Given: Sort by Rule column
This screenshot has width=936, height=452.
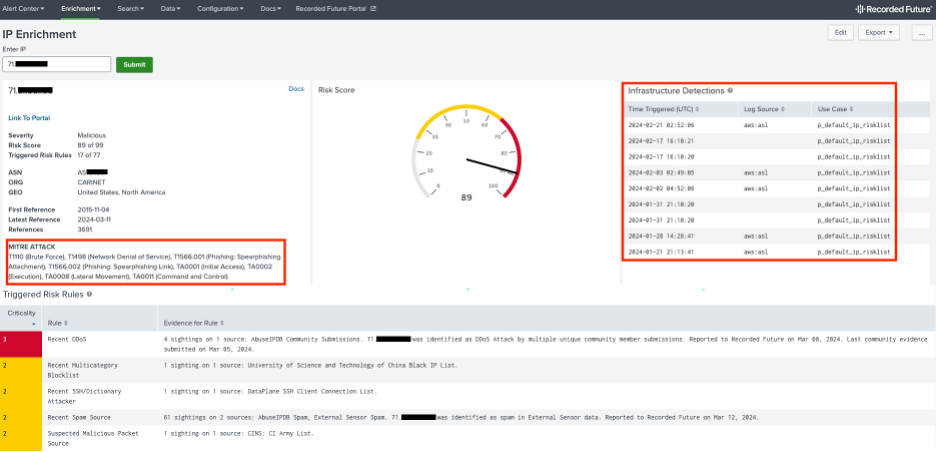Looking at the screenshot, I should pyautogui.click(x=57, y=323).
